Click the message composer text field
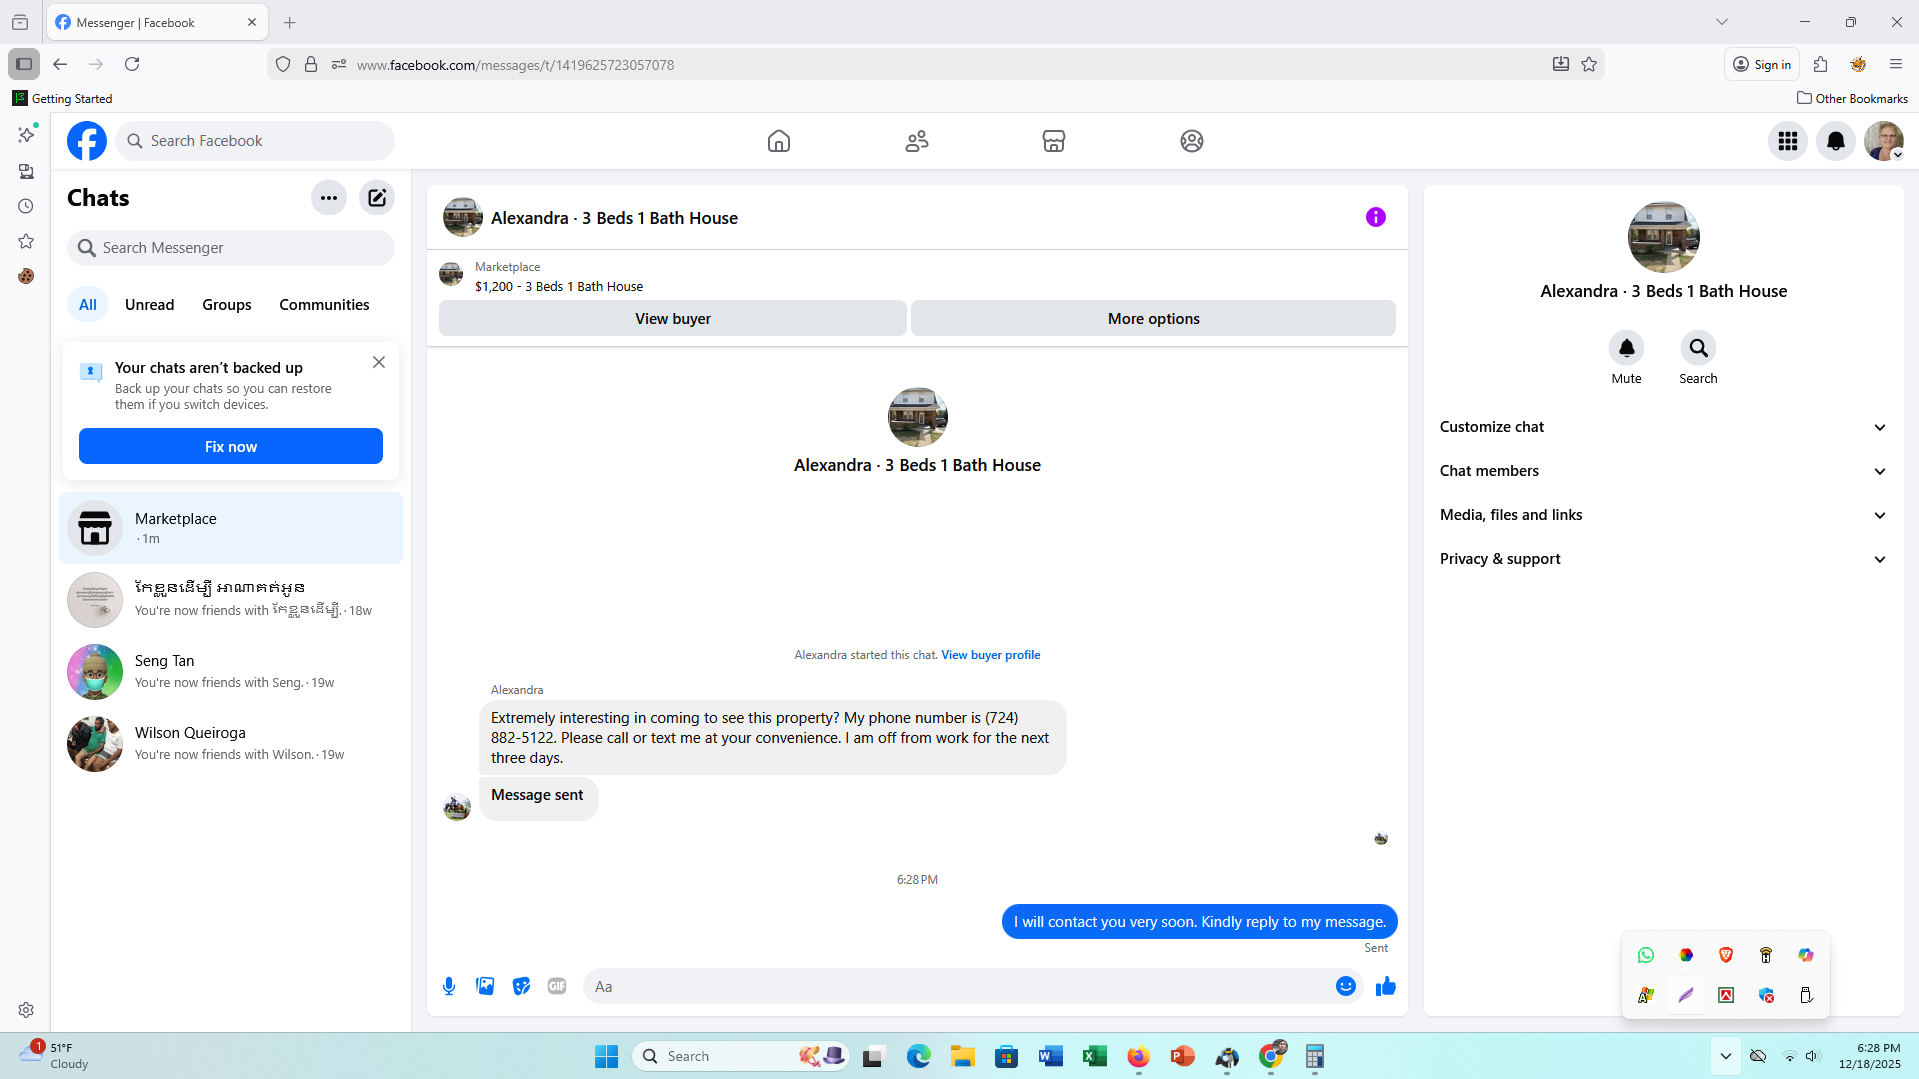Image resolution: width=1919 pixels, height=1079 pixels. pos(962,987)
